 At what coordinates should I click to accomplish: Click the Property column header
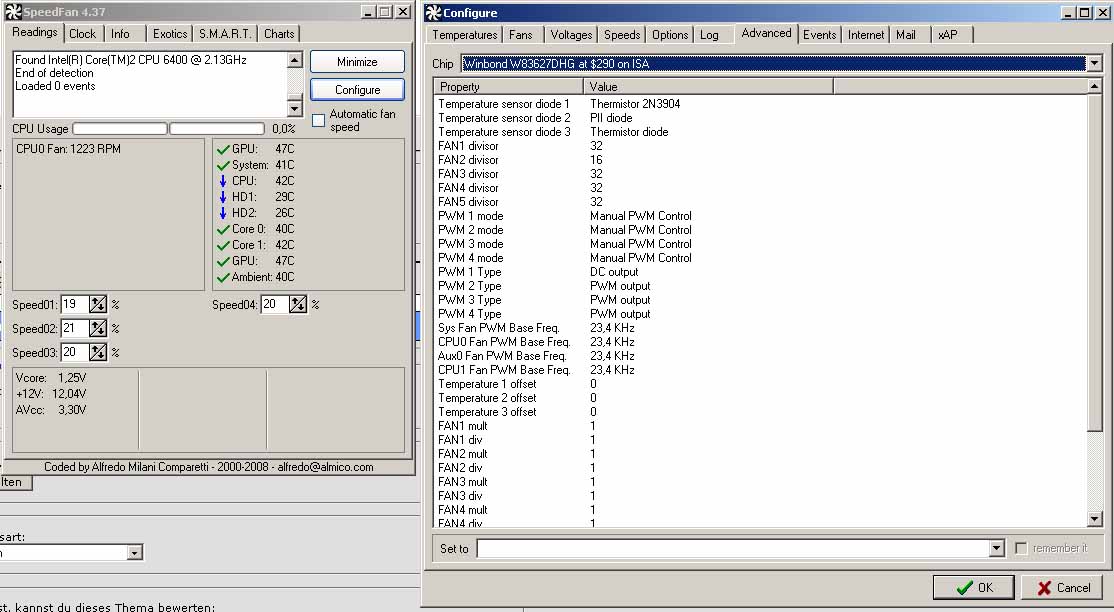pos(509,87)
